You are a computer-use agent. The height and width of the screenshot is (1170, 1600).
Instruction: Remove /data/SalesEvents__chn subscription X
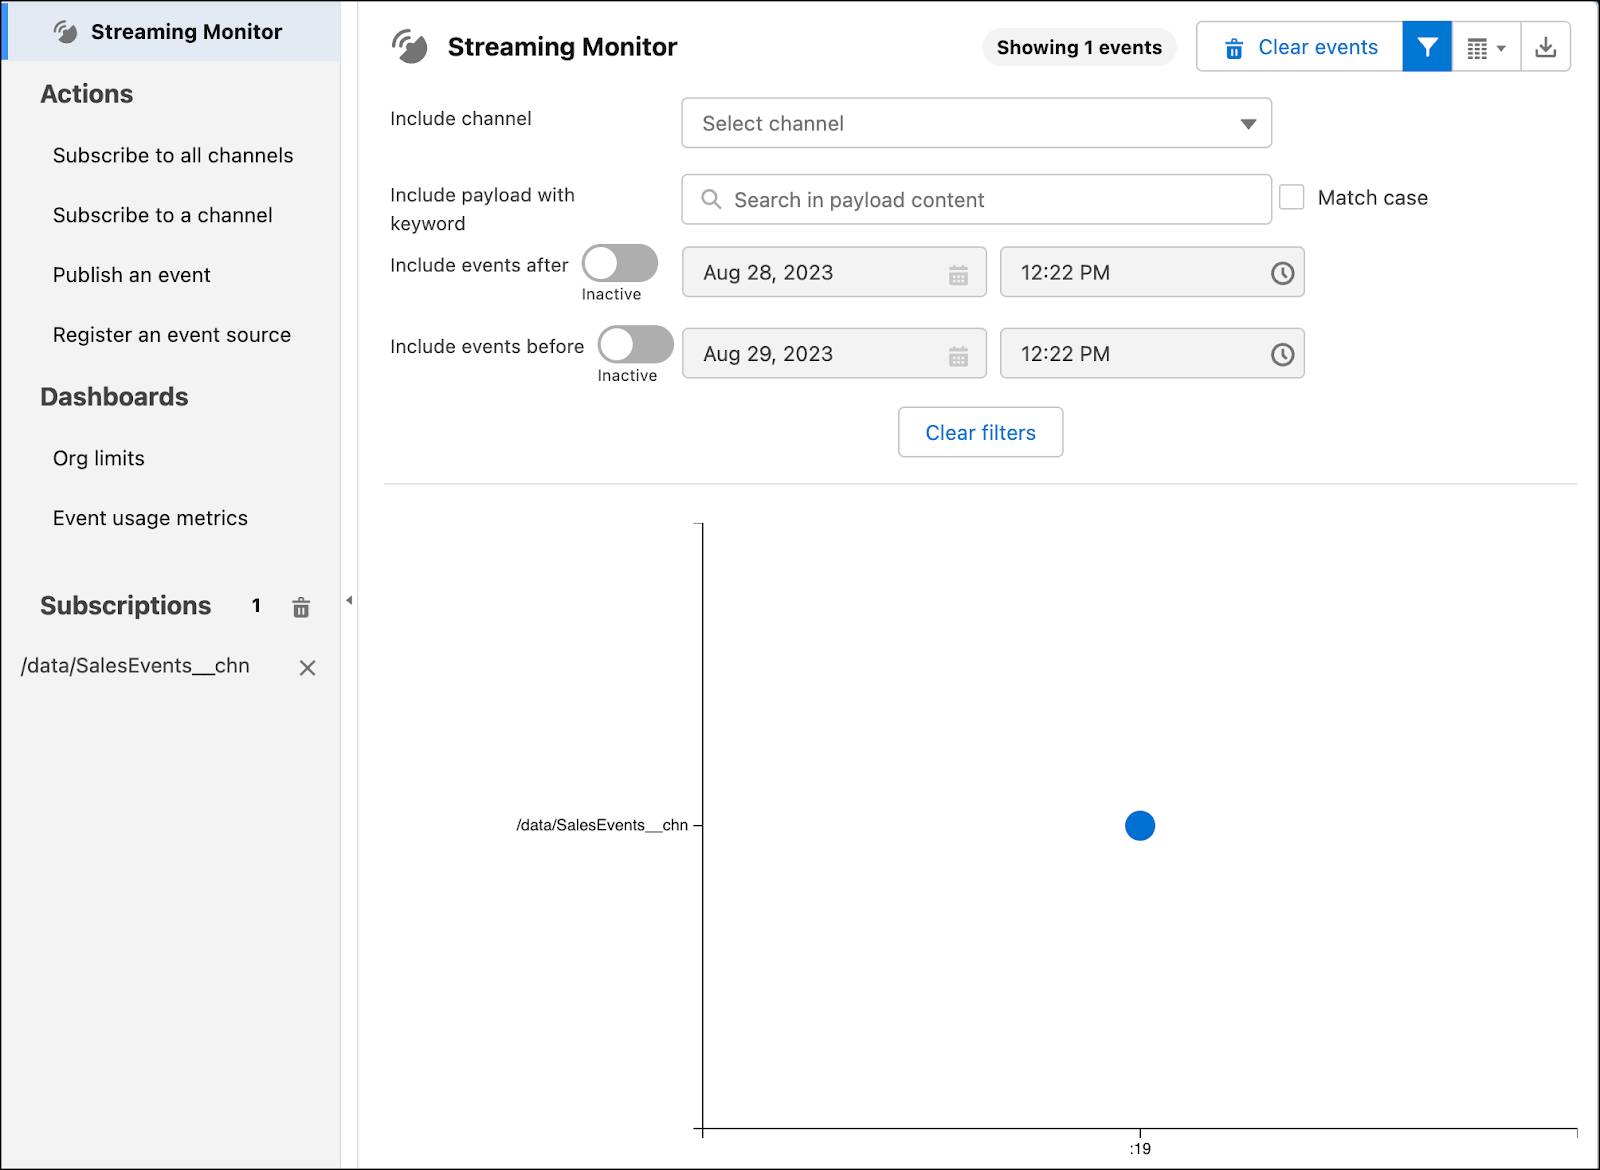(x=308, y=668)
